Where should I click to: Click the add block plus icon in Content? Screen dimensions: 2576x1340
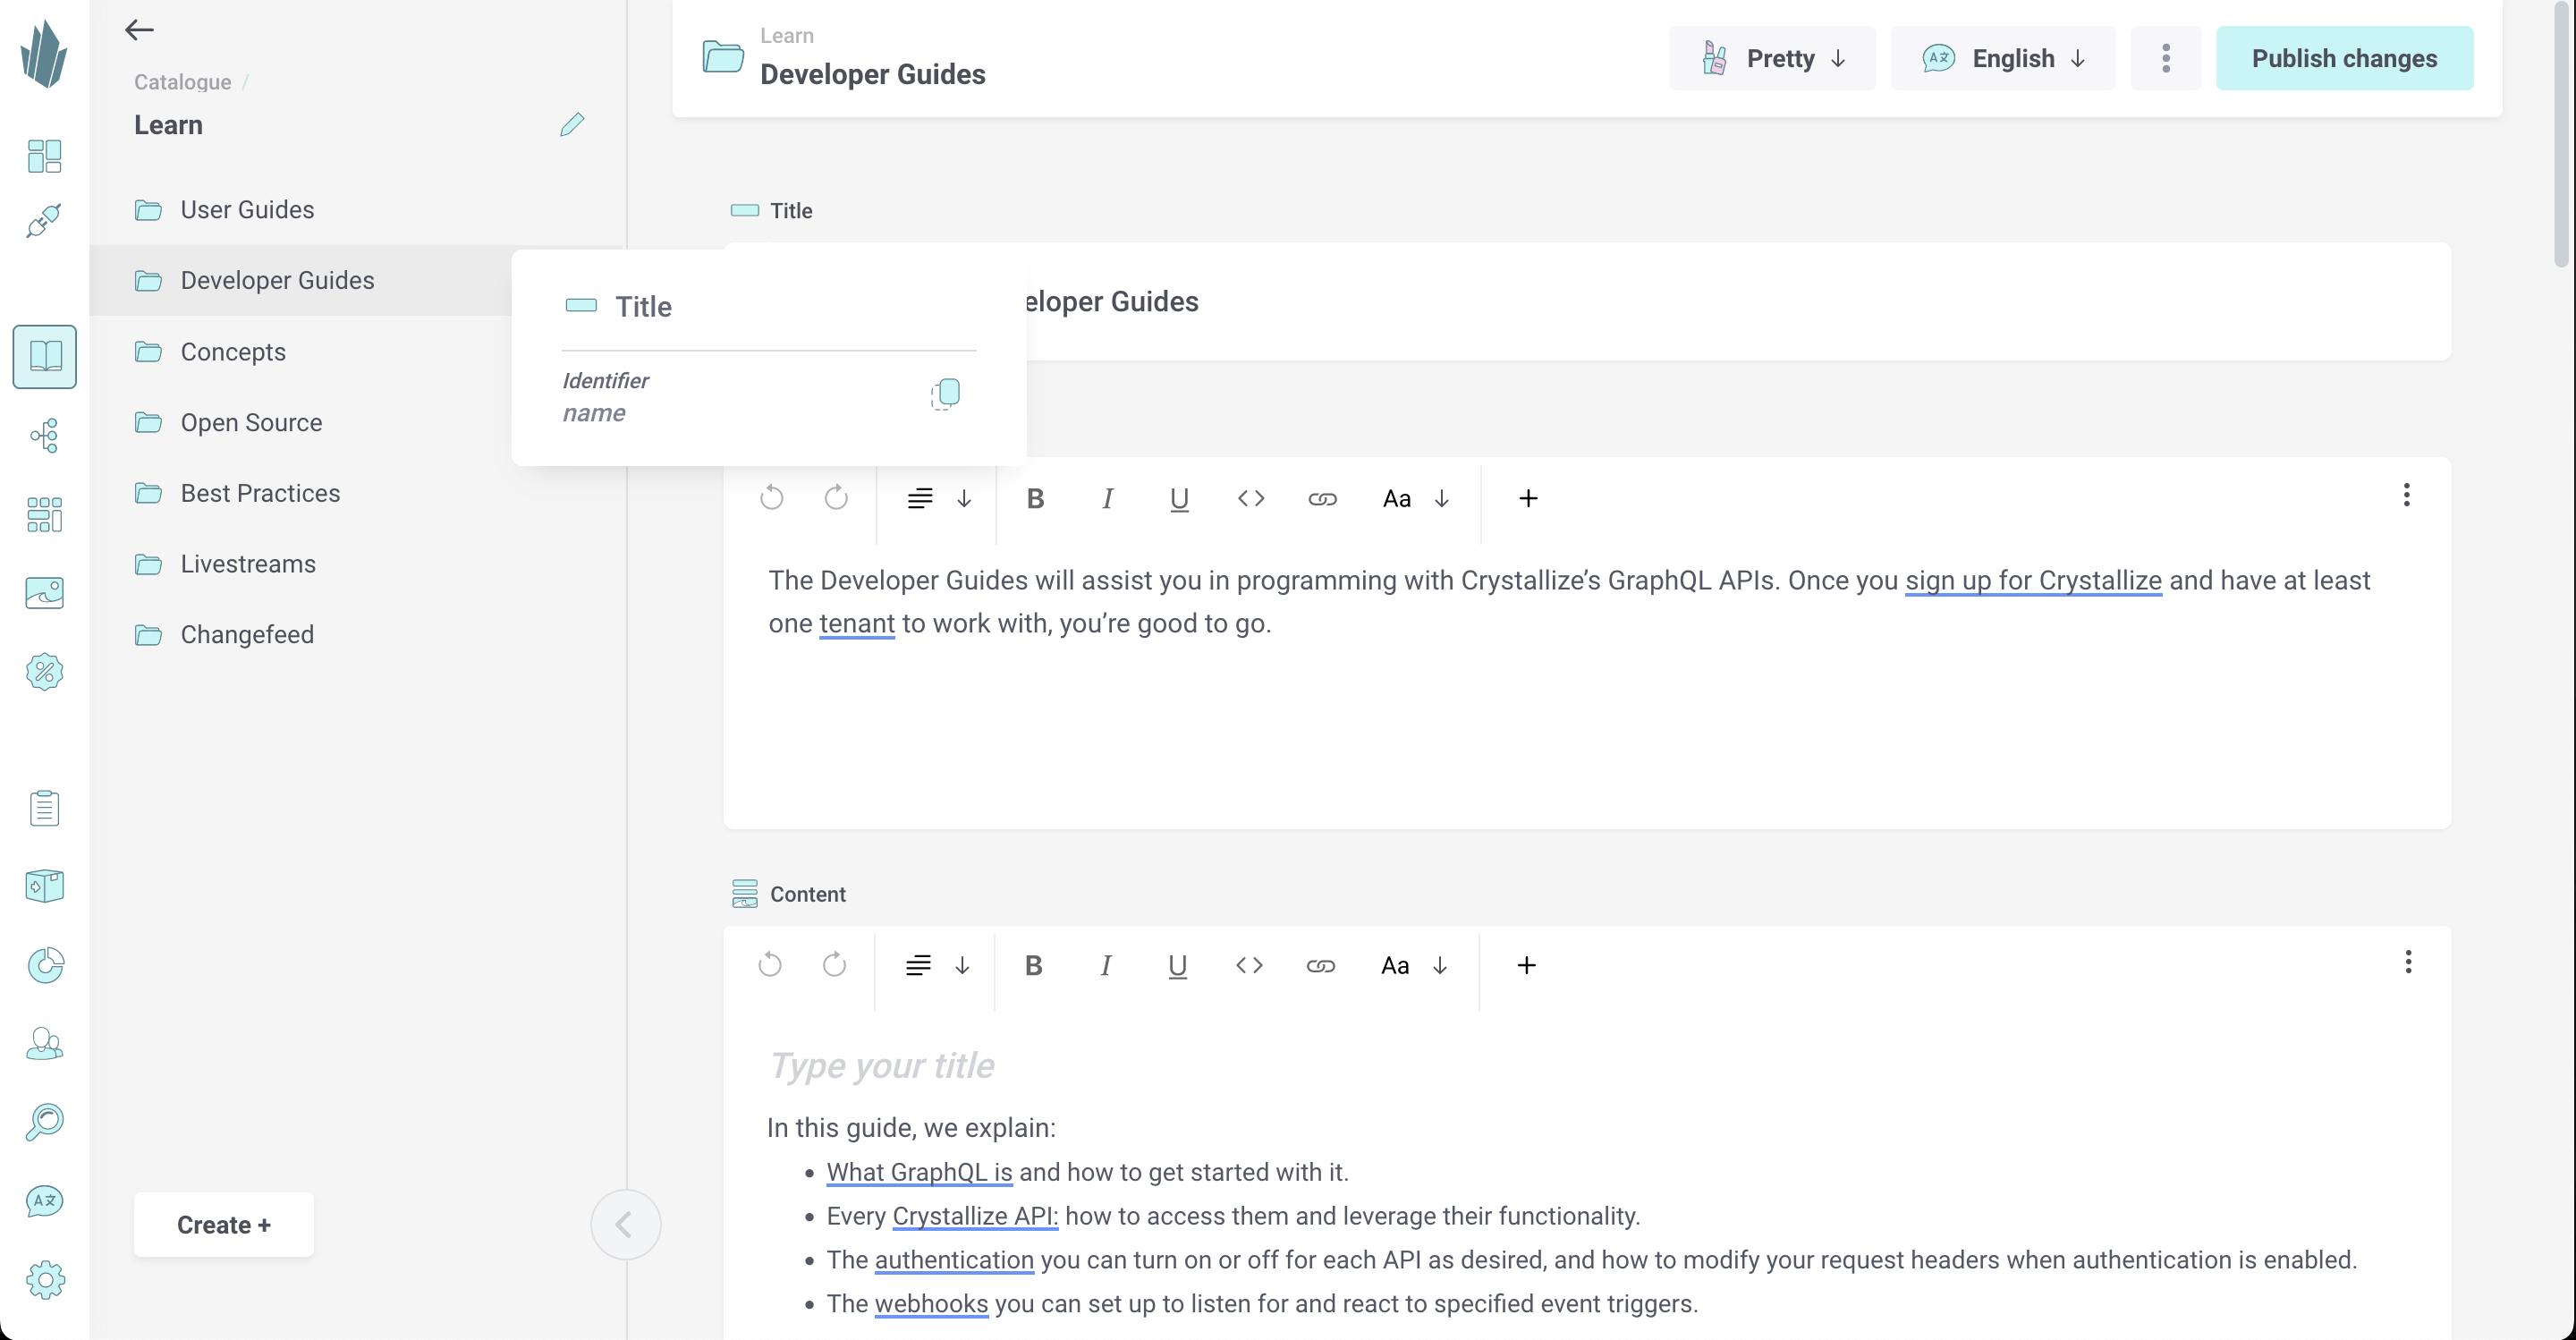tap(1527, 965)
